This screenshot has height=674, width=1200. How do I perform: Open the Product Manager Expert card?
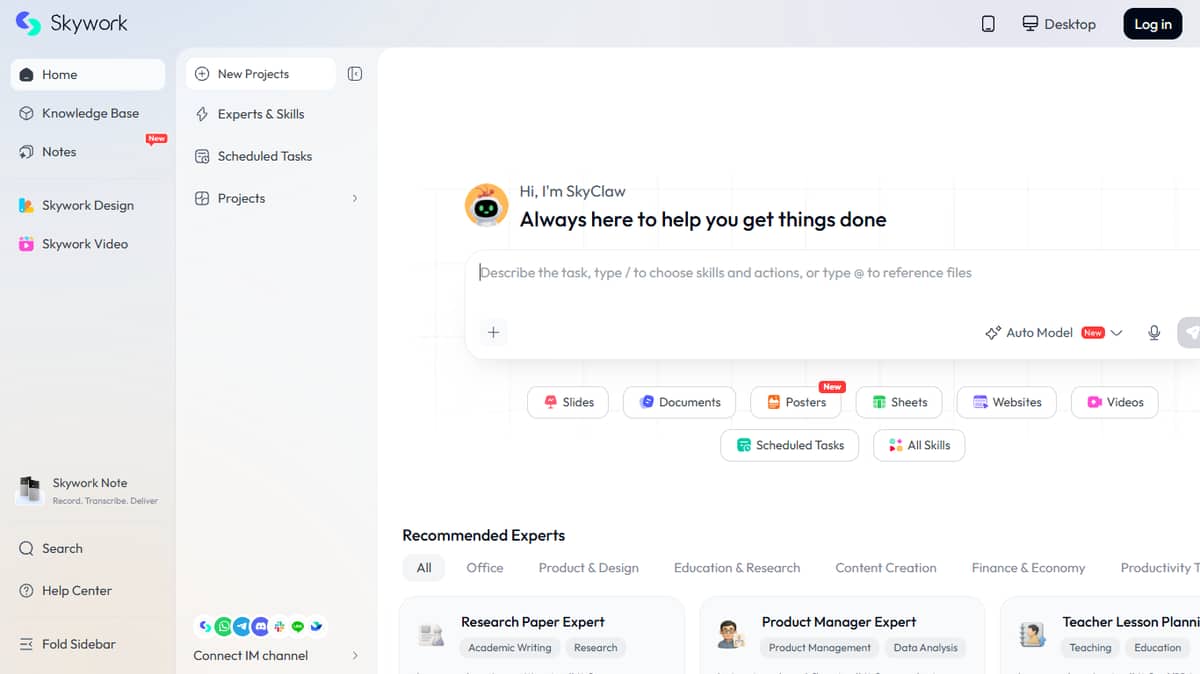pyautogui.click(x=843, y=636)
